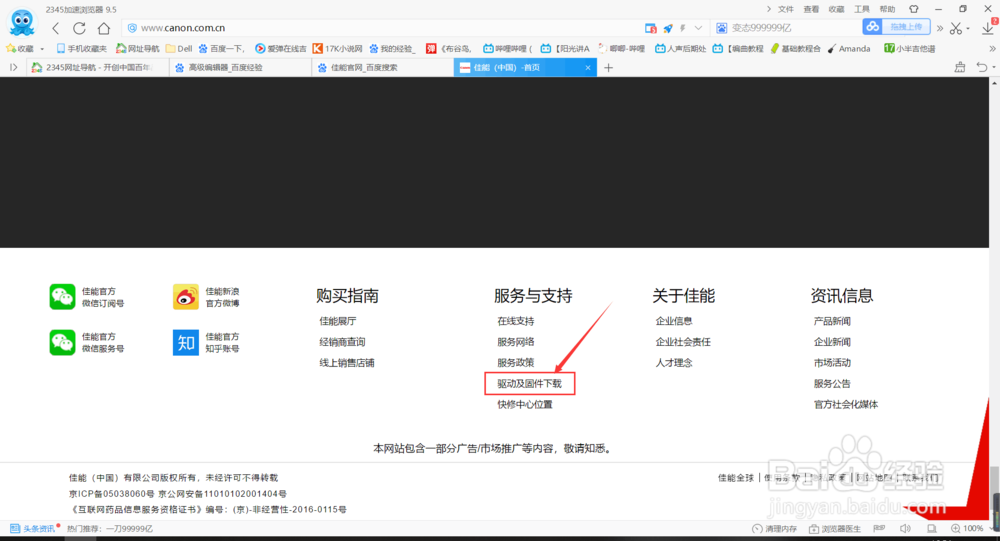1000x541 pixels.
Task: Open the 佳能全球 footer link
Action: tap(736, 478)
